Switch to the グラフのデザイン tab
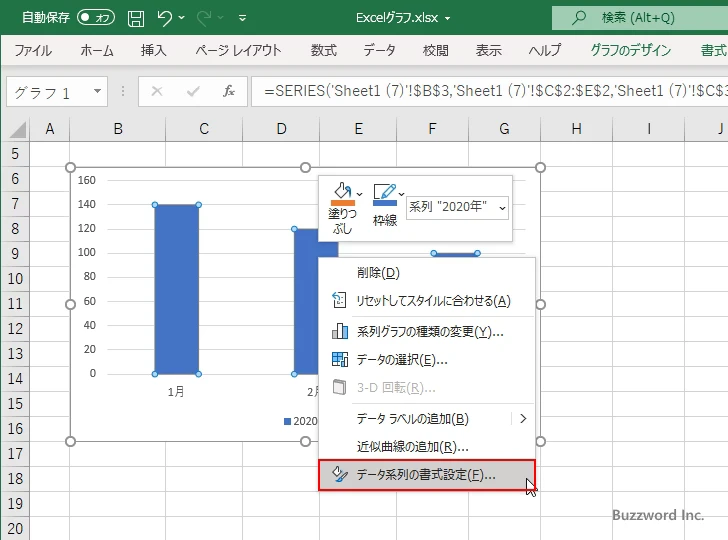Image resolution: width=728 pixels, height=540 pixels. click(630, 50)
